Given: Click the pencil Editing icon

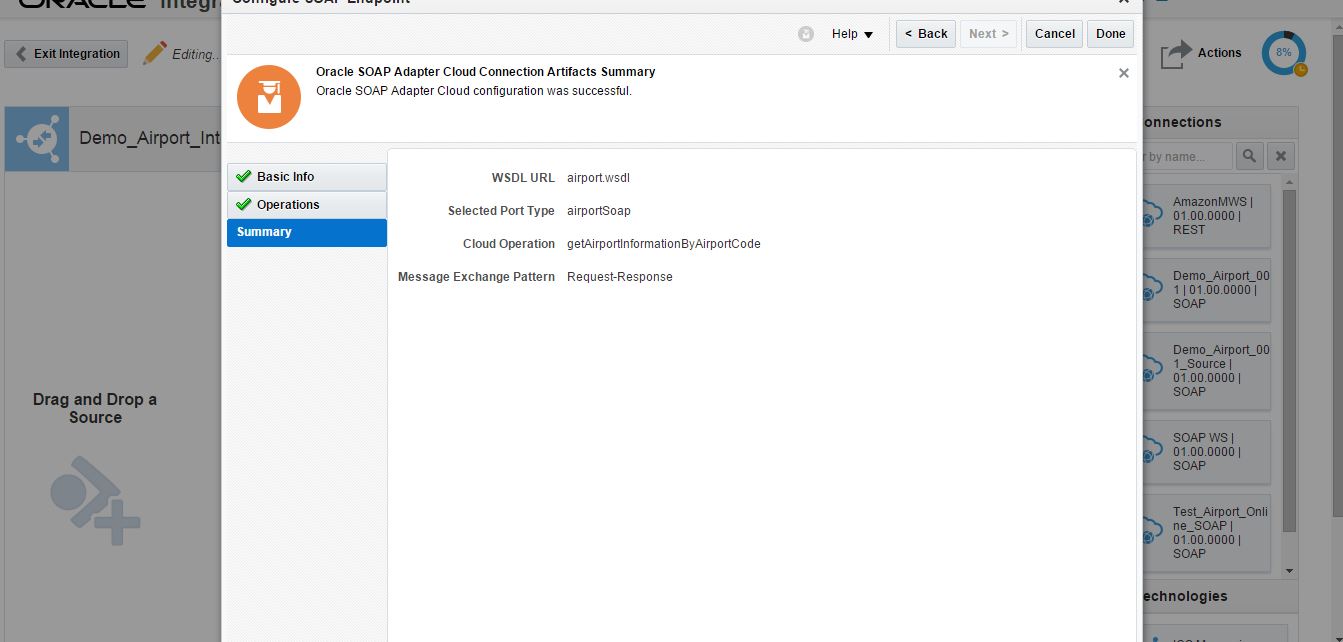Looking at the screenshot, I should 155,53.
